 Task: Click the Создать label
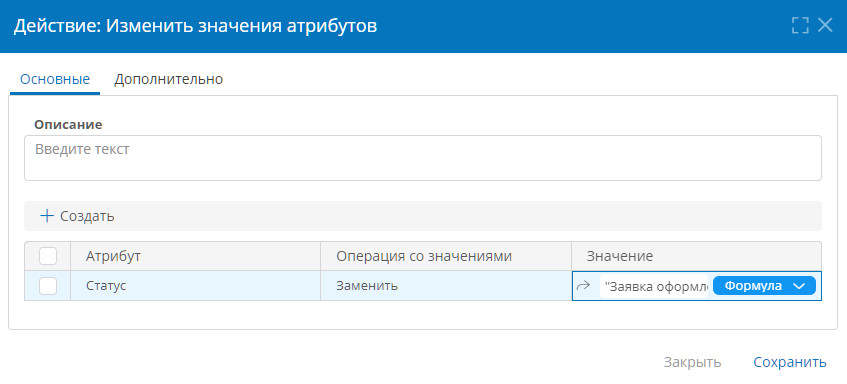point(87,217)
